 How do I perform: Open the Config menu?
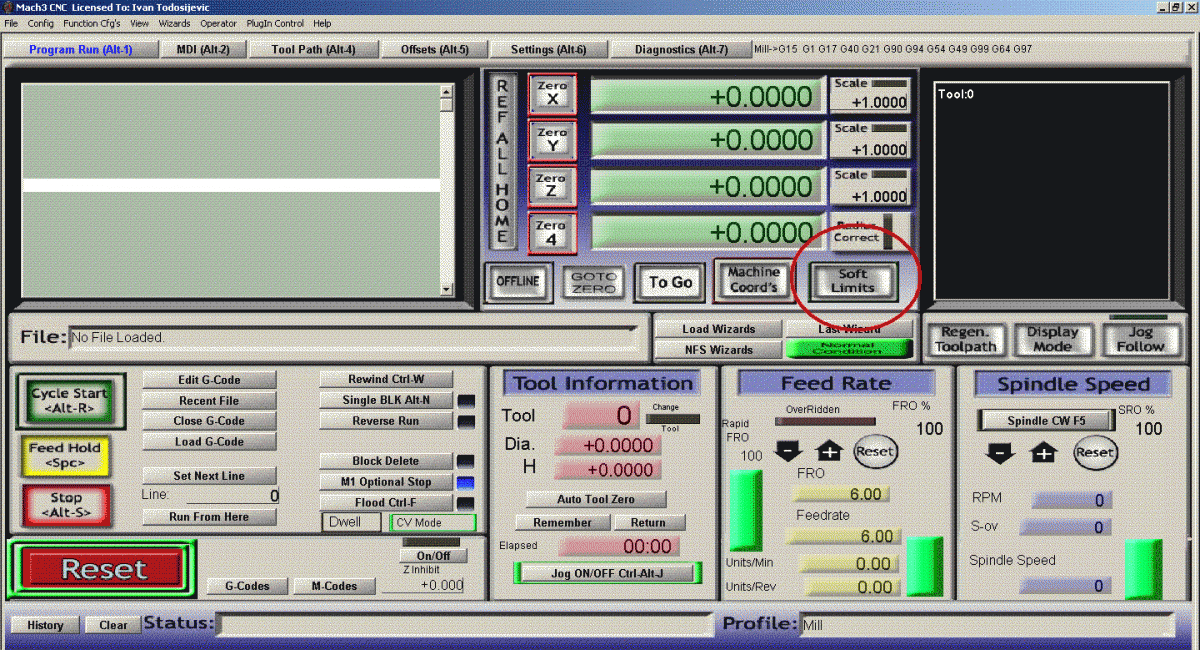pyautogui.click(x=41, y=23)
